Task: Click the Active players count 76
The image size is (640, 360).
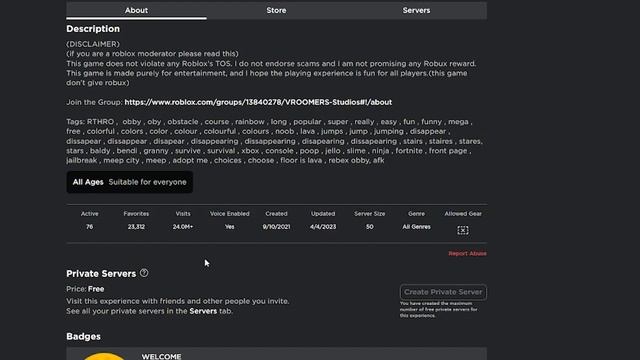Action: coord(89,227)
